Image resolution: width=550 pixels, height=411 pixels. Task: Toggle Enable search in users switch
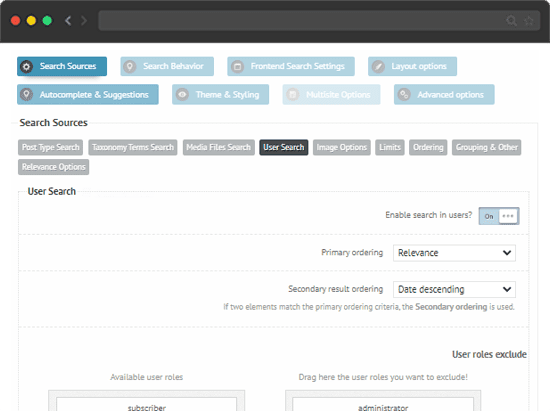pyautogui.click(x=499, y=216)
